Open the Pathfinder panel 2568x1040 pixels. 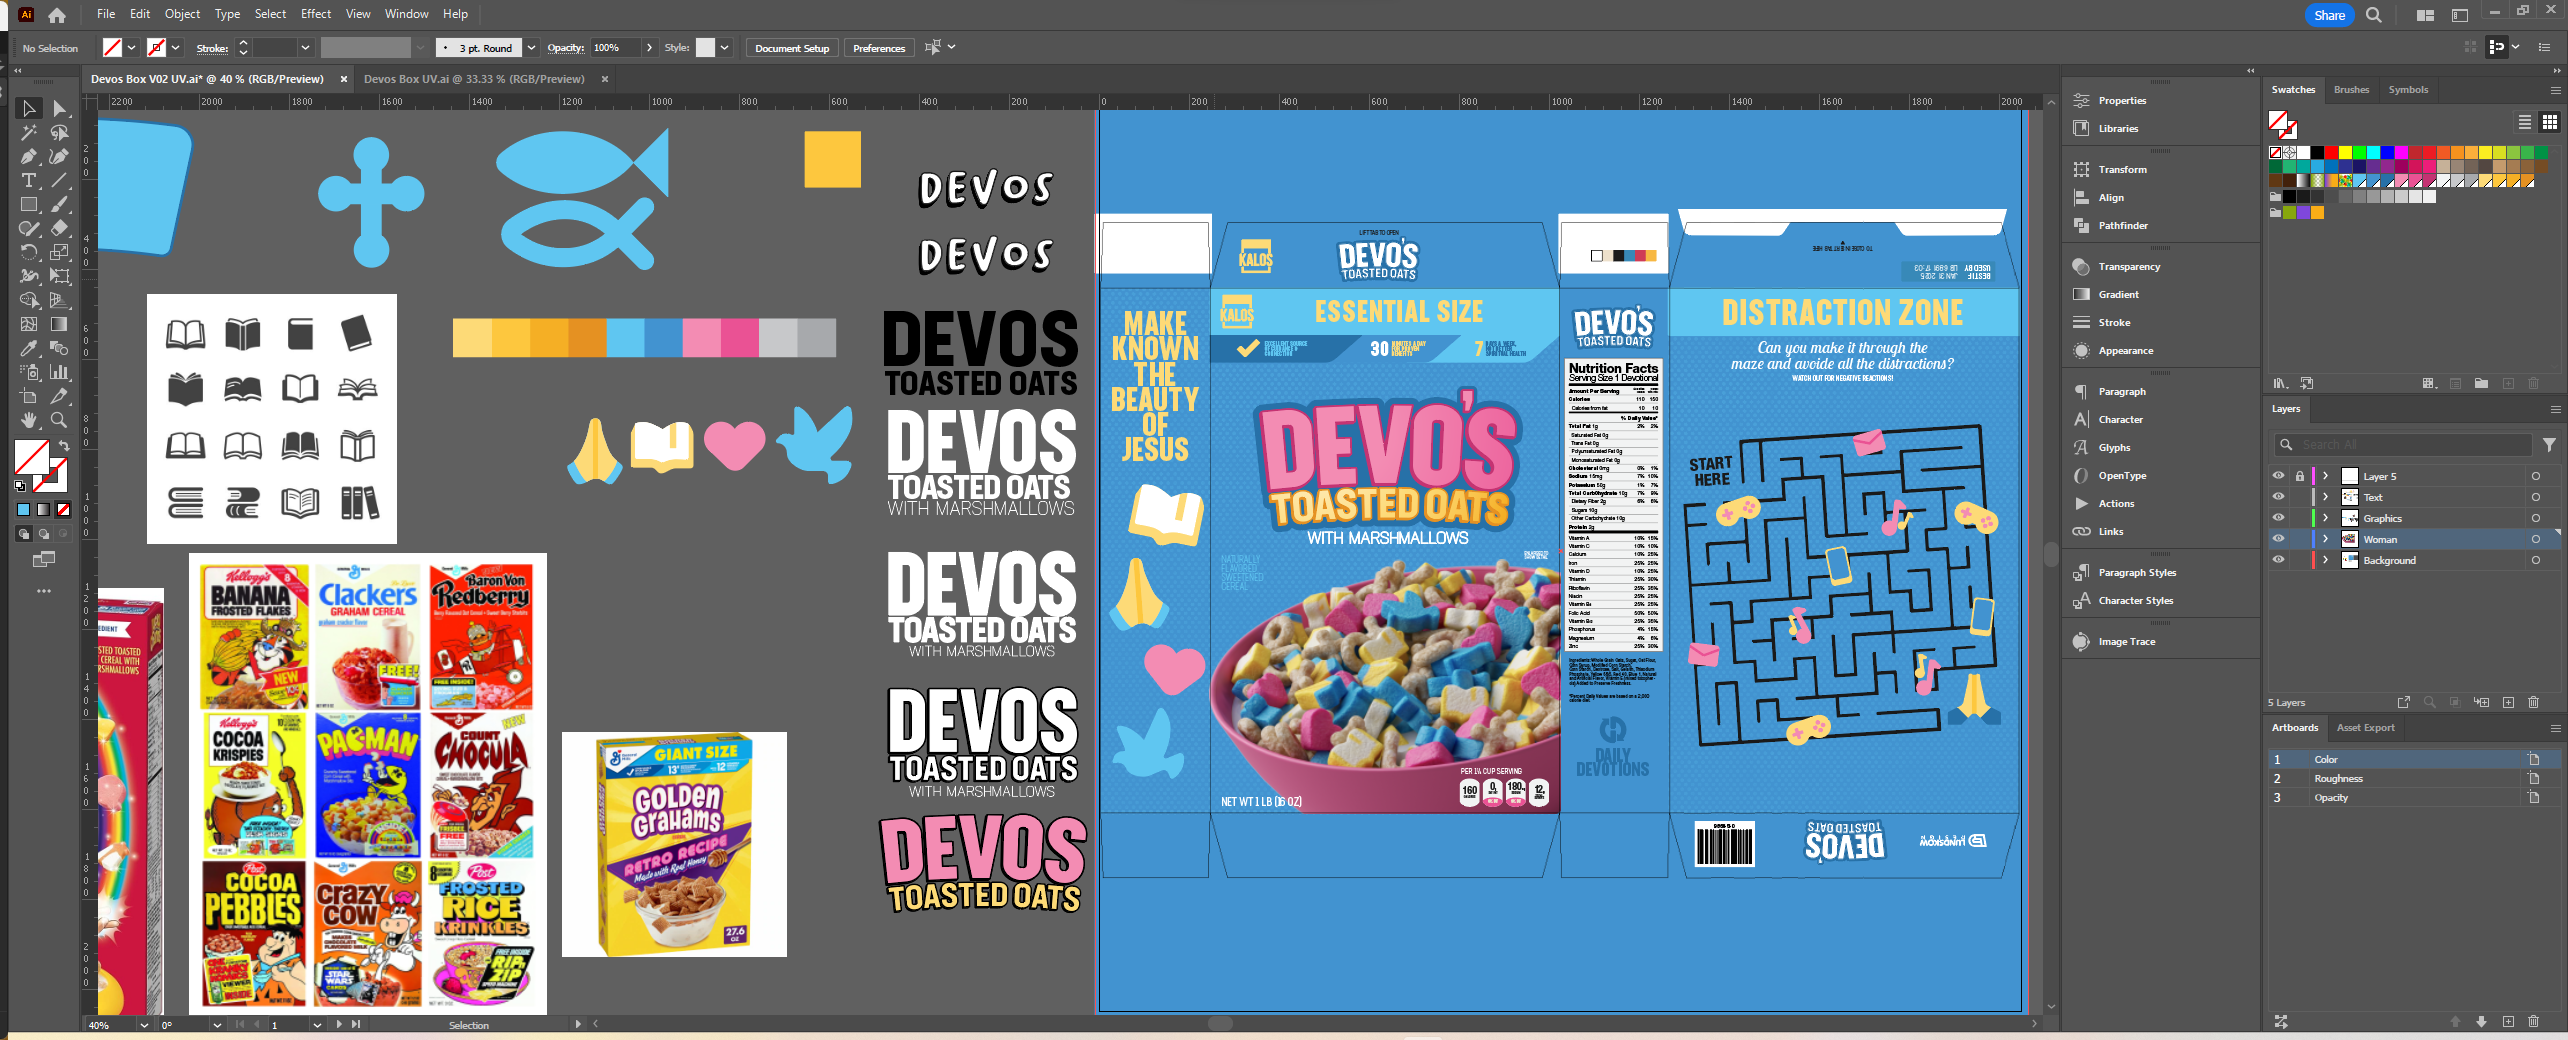pyautogui.click(x=2122, y=226)
